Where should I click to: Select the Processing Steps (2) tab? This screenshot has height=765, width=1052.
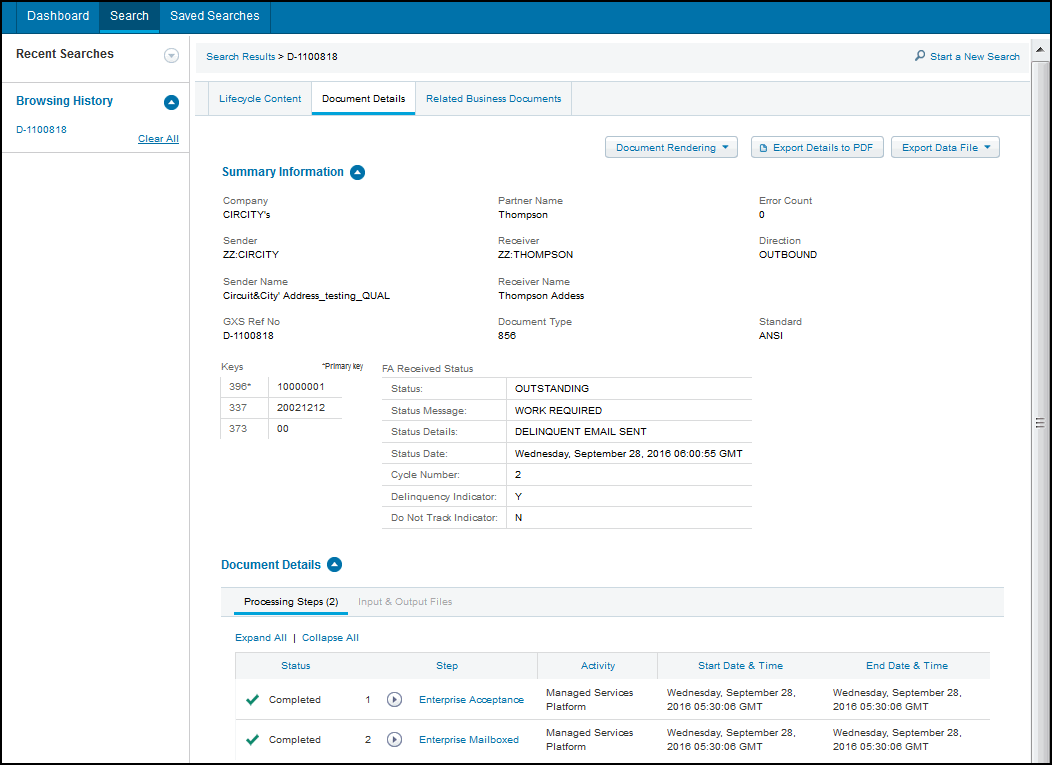click(291, 602)
